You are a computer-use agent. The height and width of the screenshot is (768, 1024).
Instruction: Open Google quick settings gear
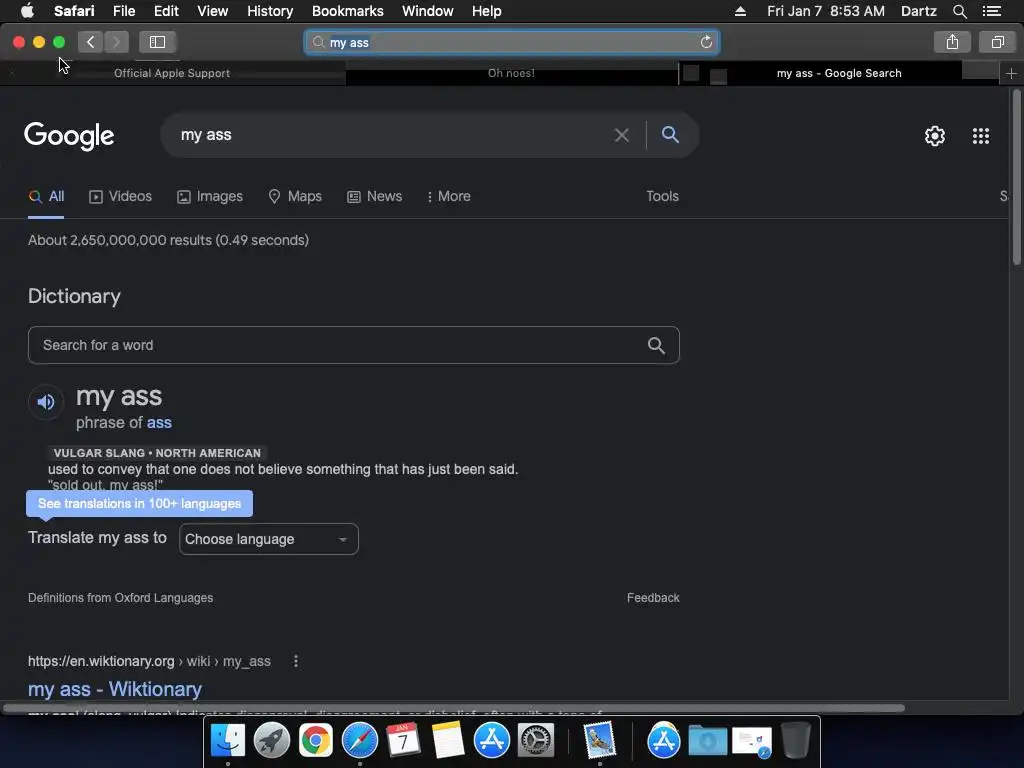pyautogui.click(x=935, y=136)
